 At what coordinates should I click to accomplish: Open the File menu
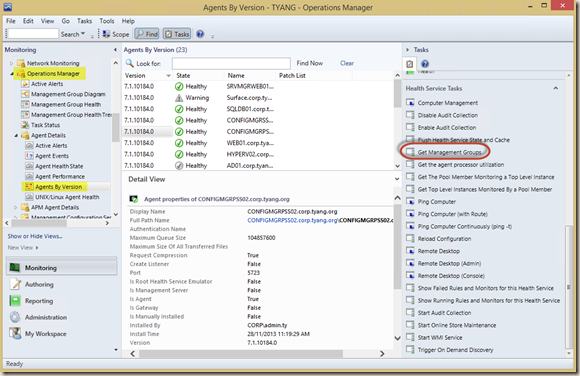point(11,21)
